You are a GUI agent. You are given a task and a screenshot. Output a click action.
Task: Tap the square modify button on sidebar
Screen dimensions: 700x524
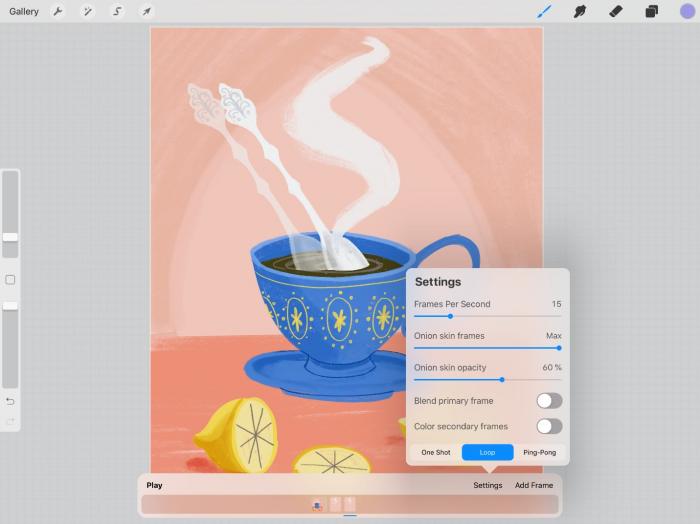point(10,280)
